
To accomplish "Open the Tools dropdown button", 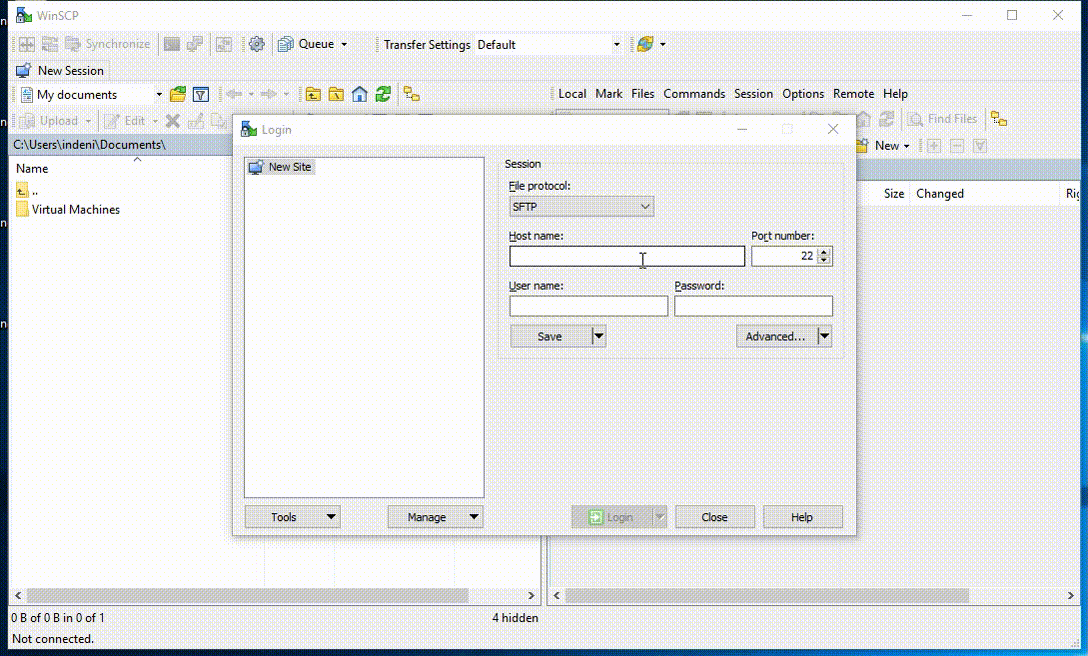I will pyautogui.click(x=292, y=517).
